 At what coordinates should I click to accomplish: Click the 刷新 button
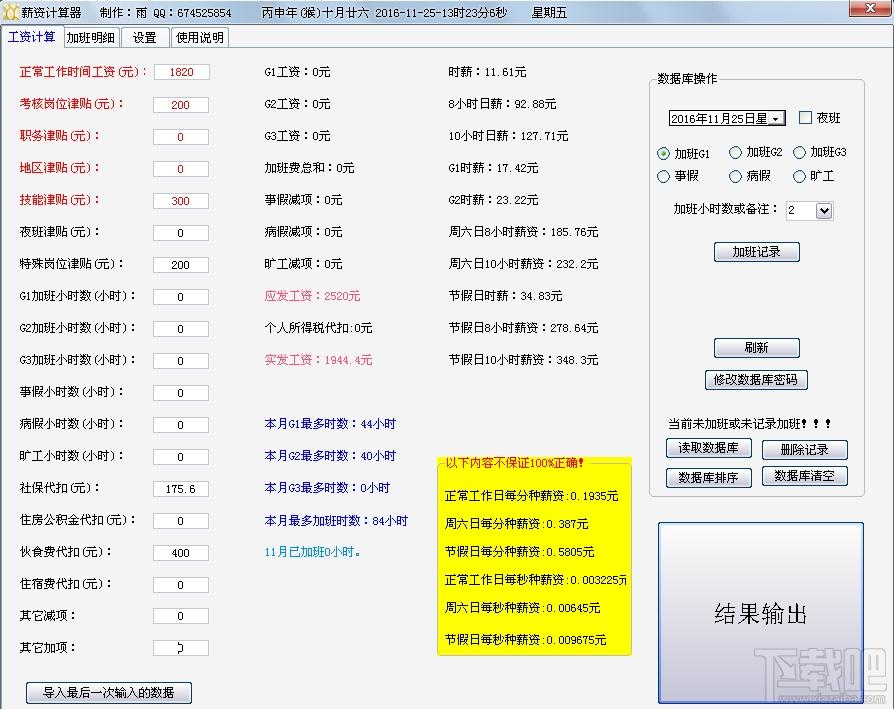(757, 348)
